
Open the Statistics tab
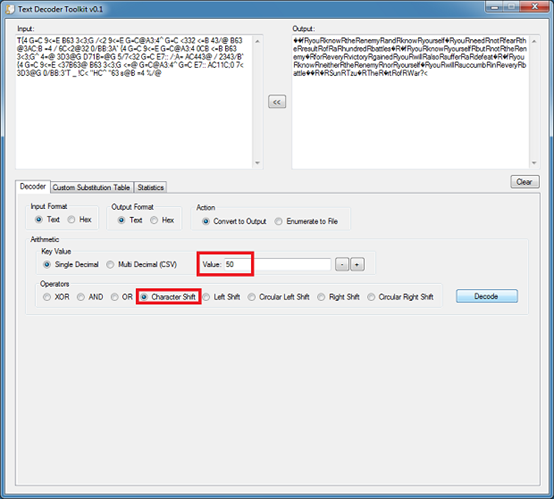(151, 187)
